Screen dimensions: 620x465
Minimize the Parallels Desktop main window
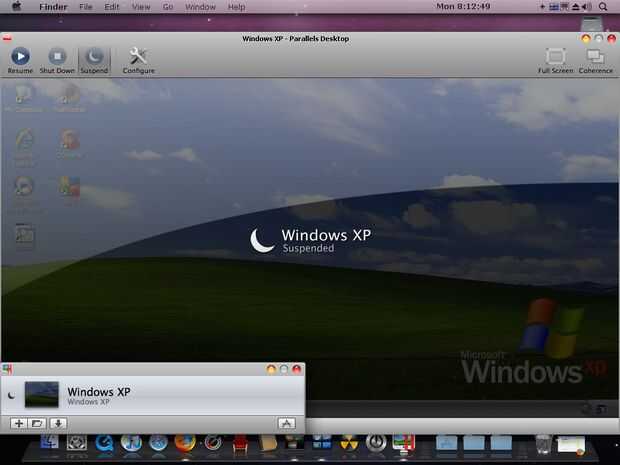pos(586,38)
